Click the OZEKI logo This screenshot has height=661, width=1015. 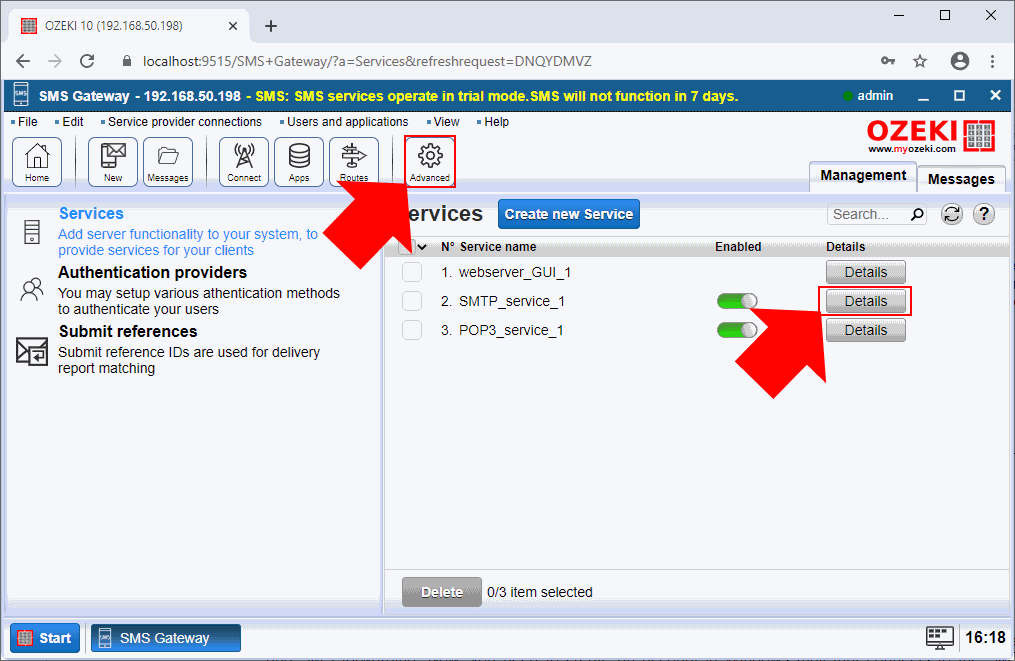coord(931,136)
